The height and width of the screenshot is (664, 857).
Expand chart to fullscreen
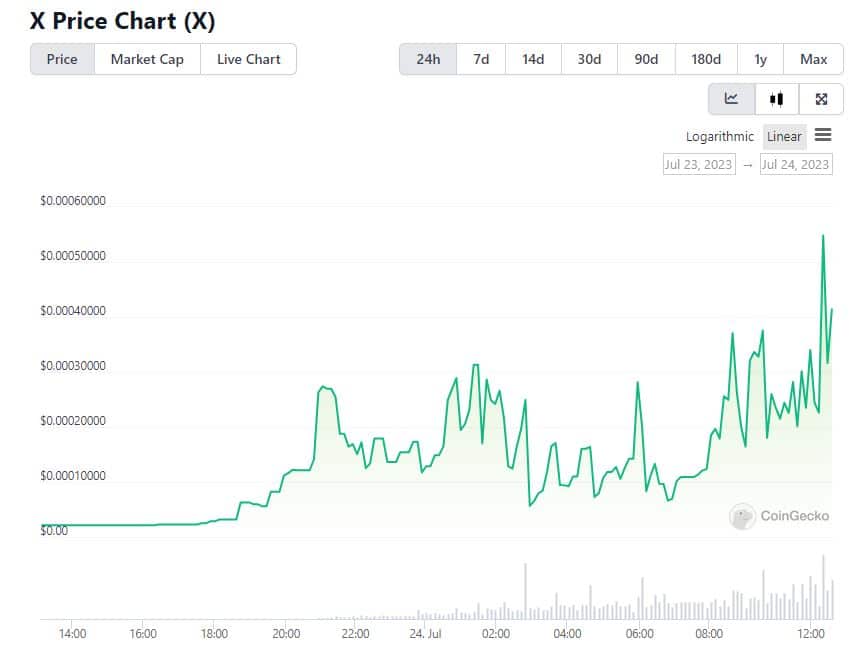821,99
